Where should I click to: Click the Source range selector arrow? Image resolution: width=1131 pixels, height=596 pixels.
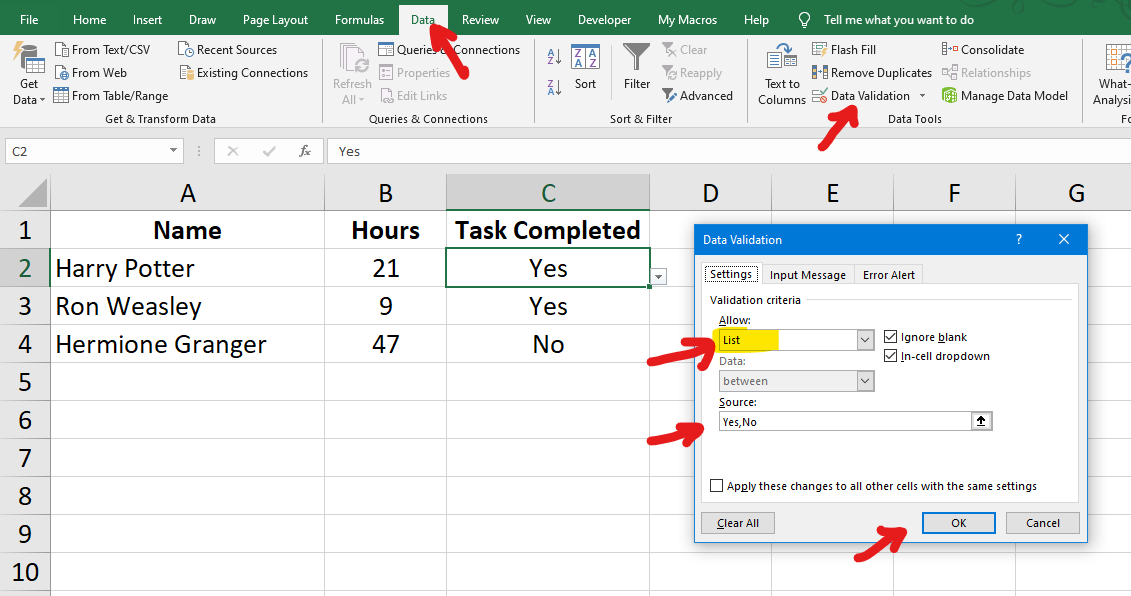coord(981,421)
